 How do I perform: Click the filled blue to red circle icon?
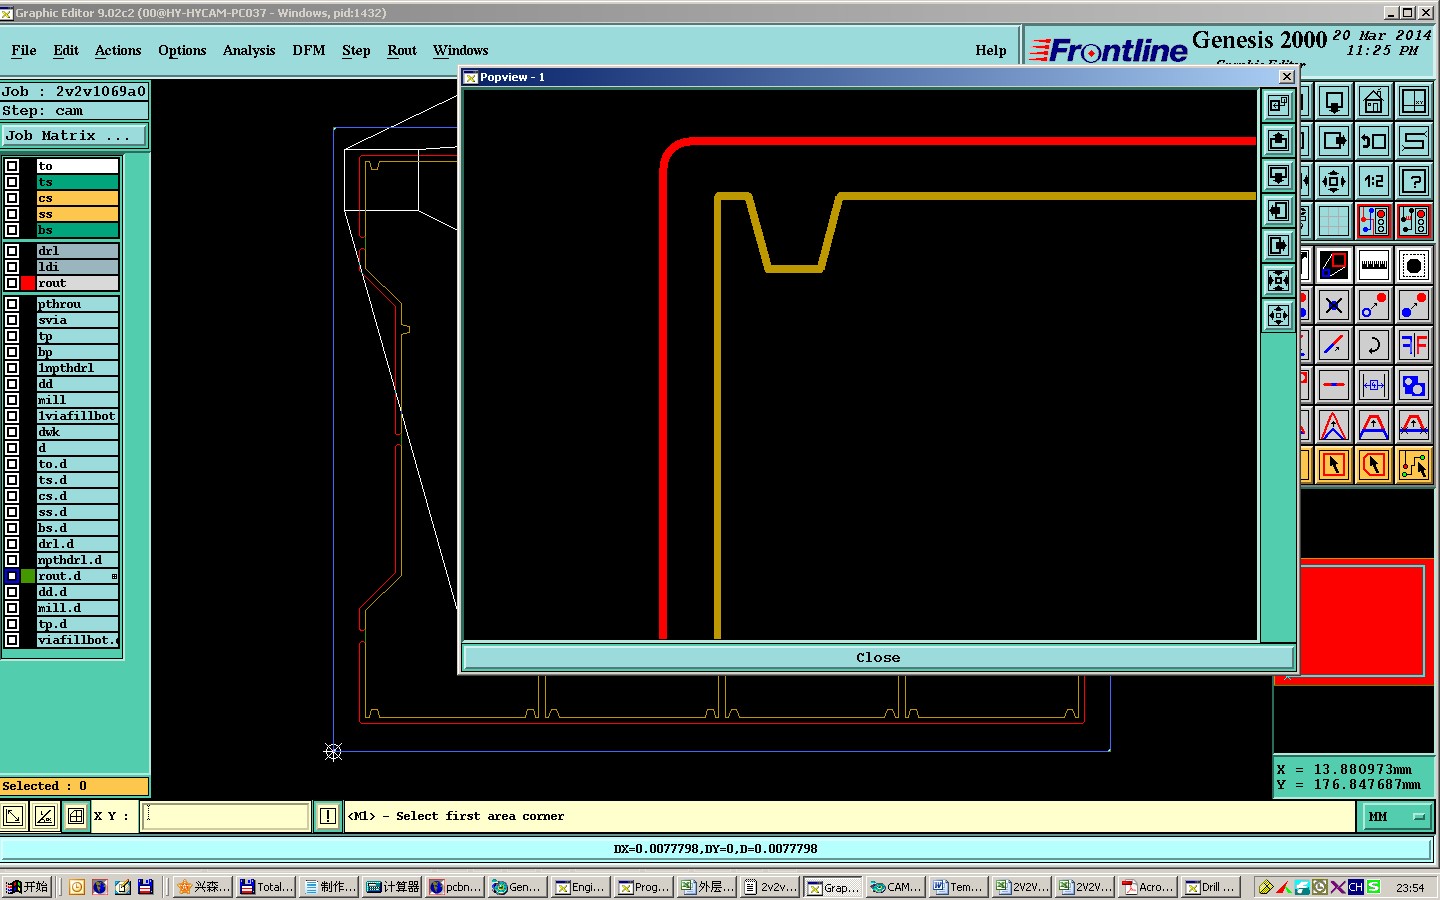[1414, 305]
